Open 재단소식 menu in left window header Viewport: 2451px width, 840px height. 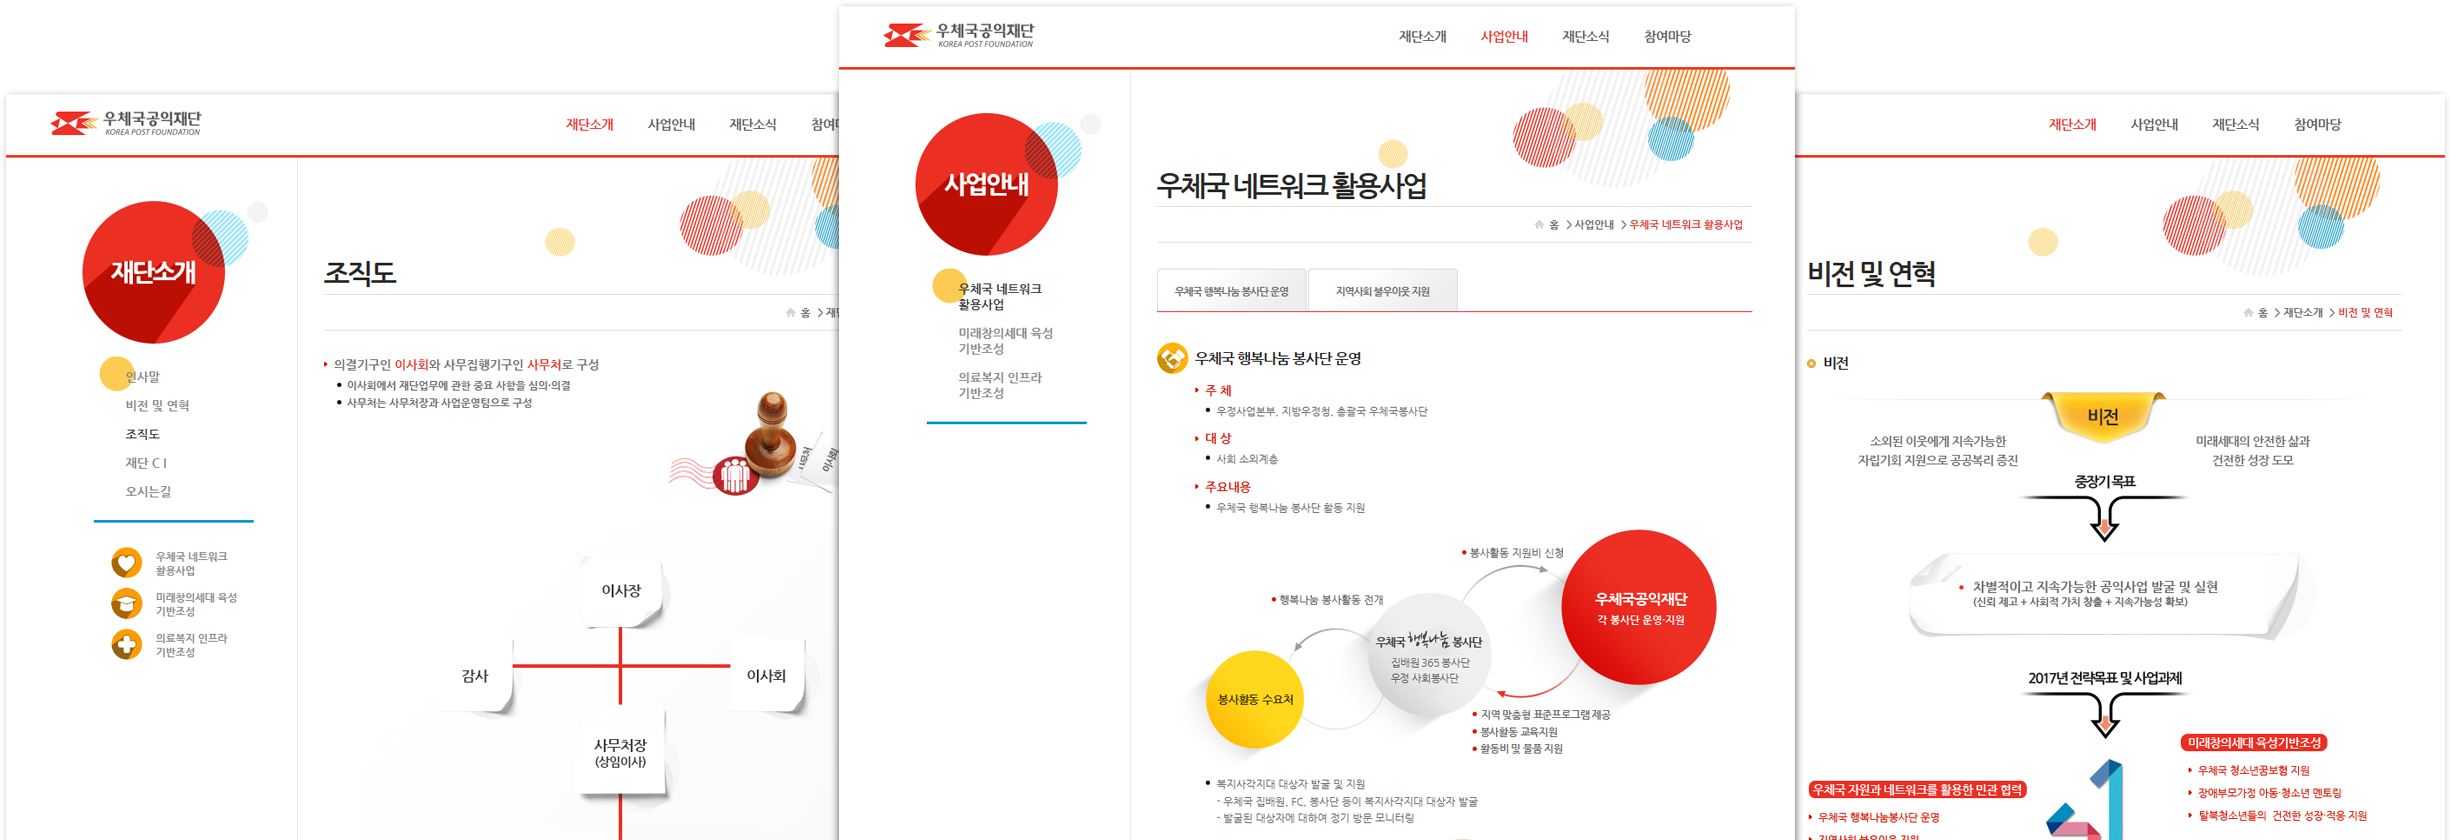click(x=753, y=125)
